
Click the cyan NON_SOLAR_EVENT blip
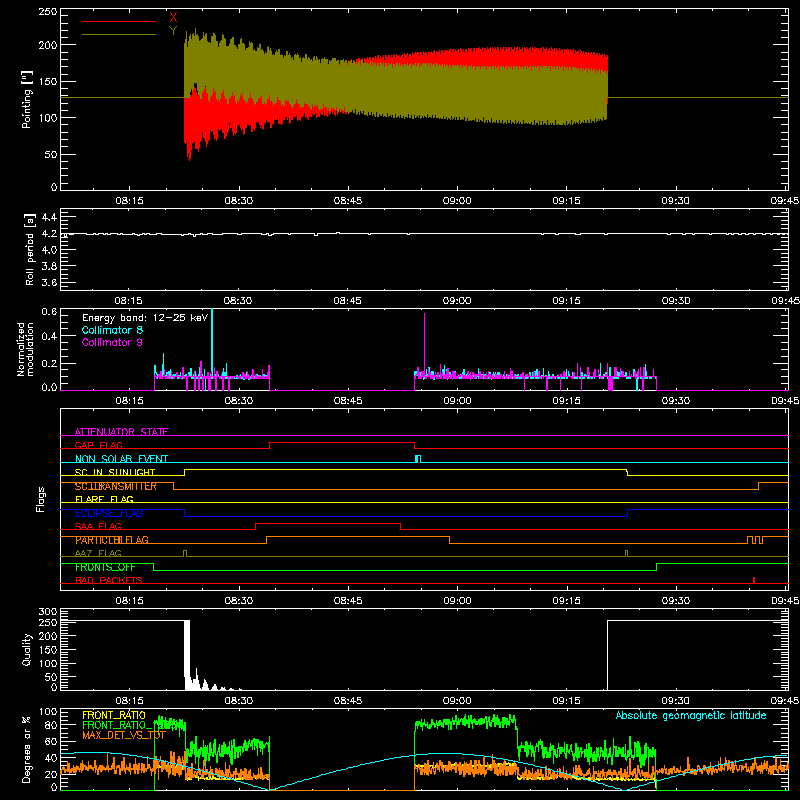(418, 459)
